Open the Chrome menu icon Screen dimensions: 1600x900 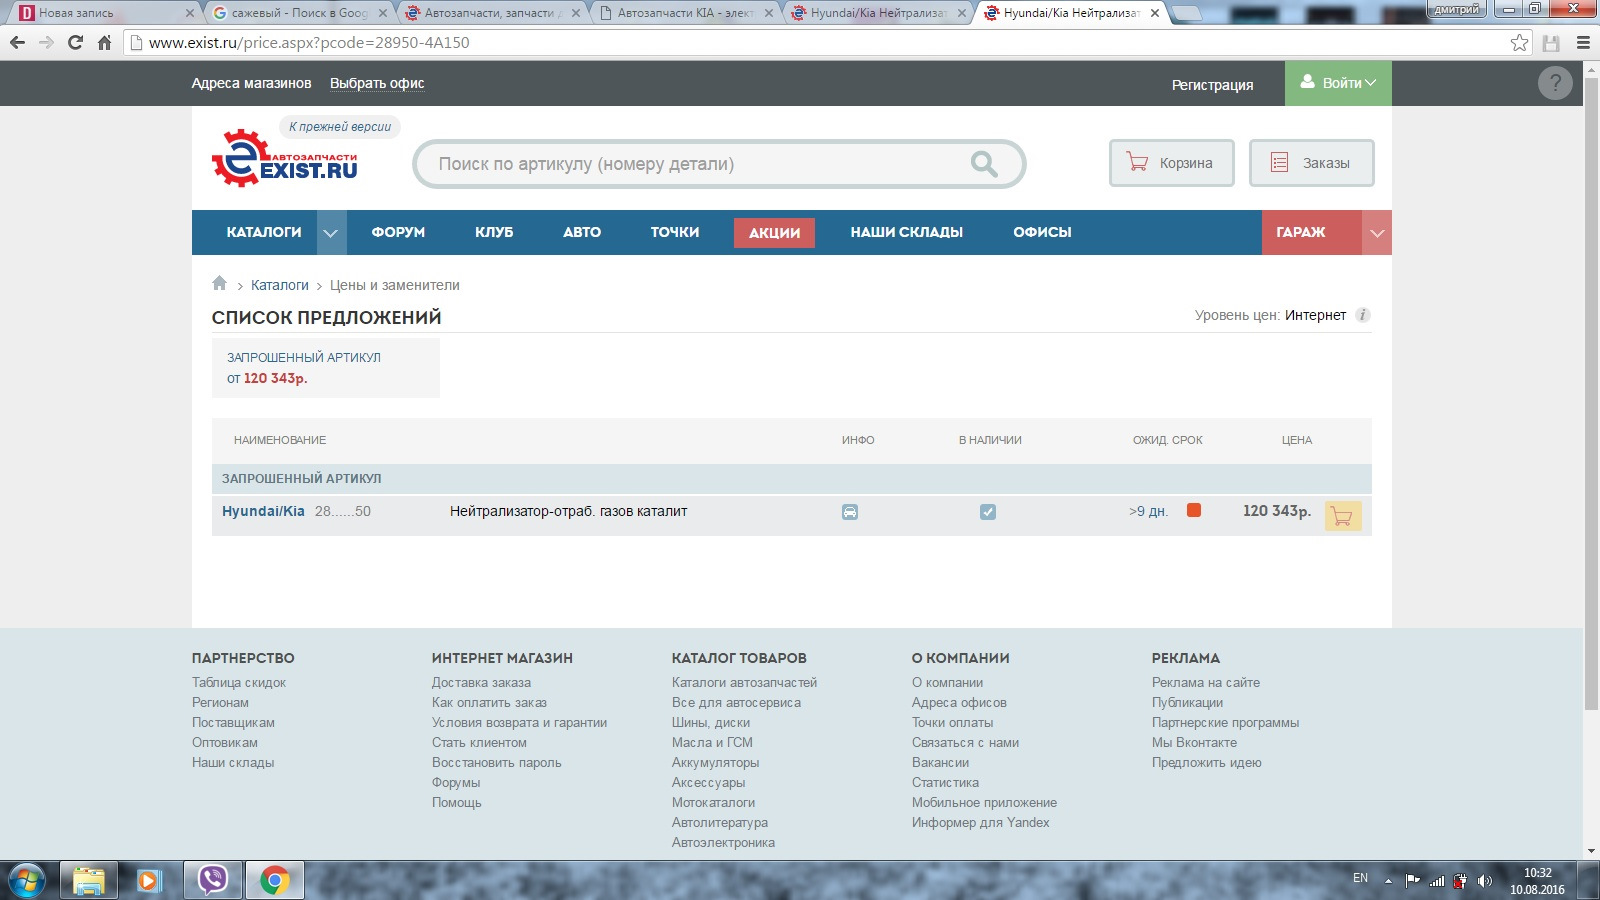click(x=1583, y=42)
